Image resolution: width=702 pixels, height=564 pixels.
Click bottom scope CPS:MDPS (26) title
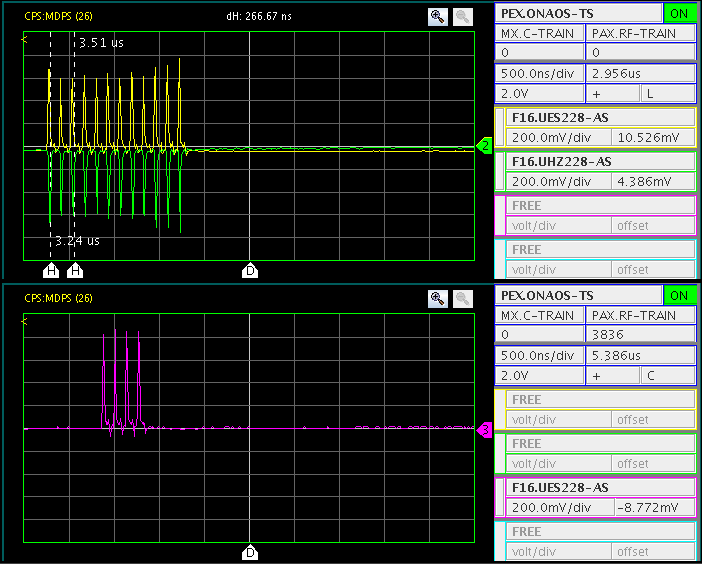[59, 298]
